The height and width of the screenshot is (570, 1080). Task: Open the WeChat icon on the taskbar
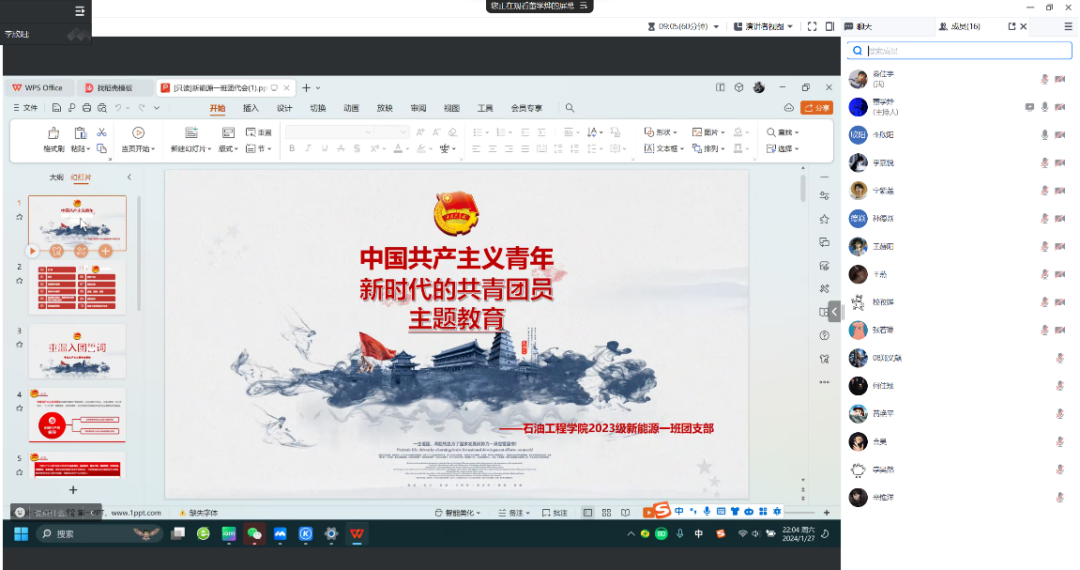[x=254, y=534]
